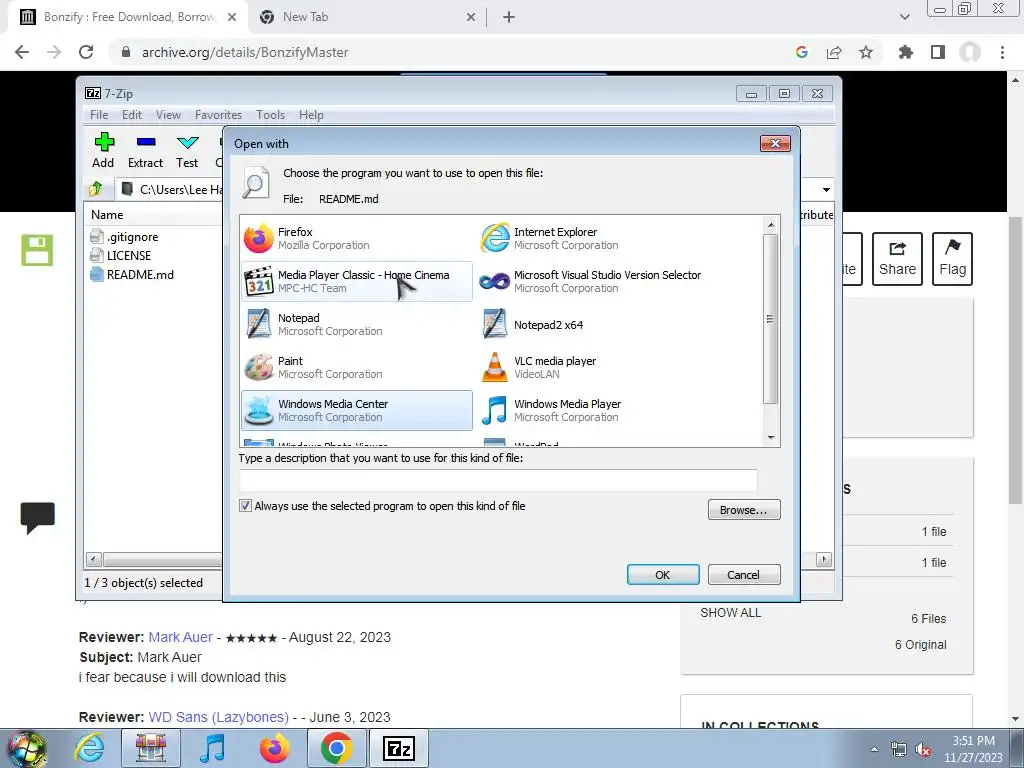This screenshot has height=768, width=1024.
Task: Click the muted volume tray icon
Action: (x=923, y=750)
